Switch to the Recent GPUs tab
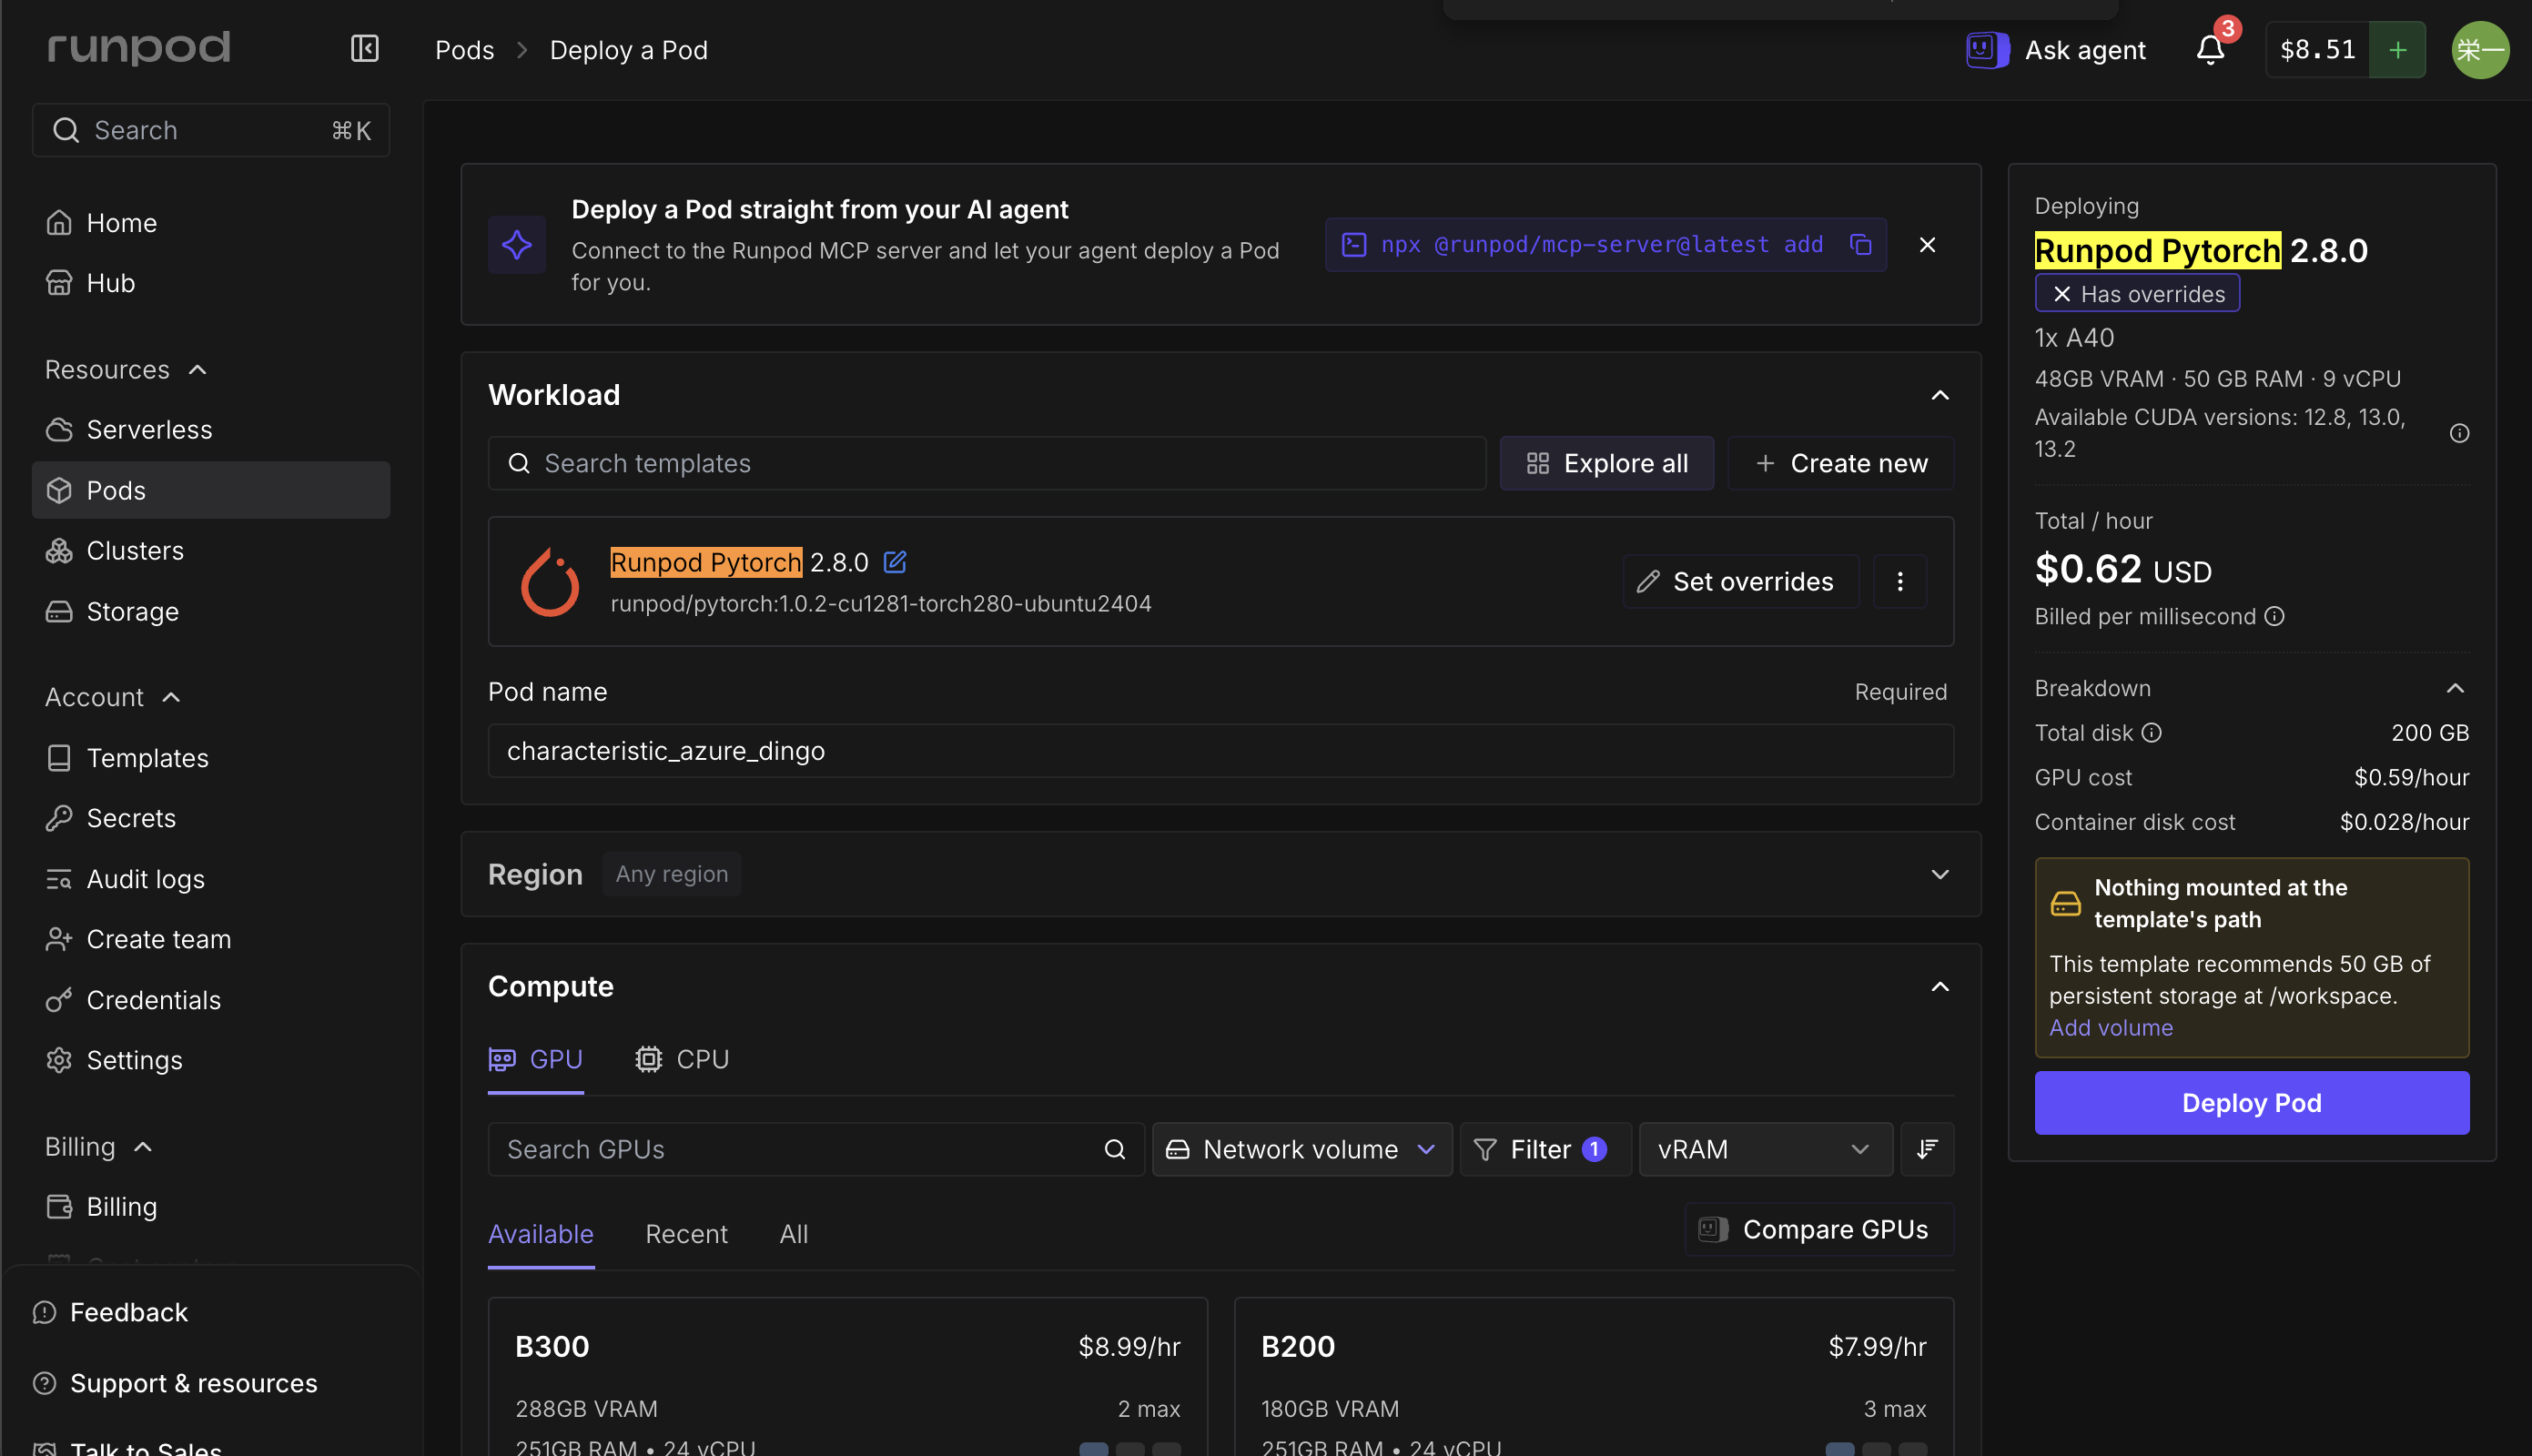This screenshot has height=1456, width=2532. [686, 1234]
